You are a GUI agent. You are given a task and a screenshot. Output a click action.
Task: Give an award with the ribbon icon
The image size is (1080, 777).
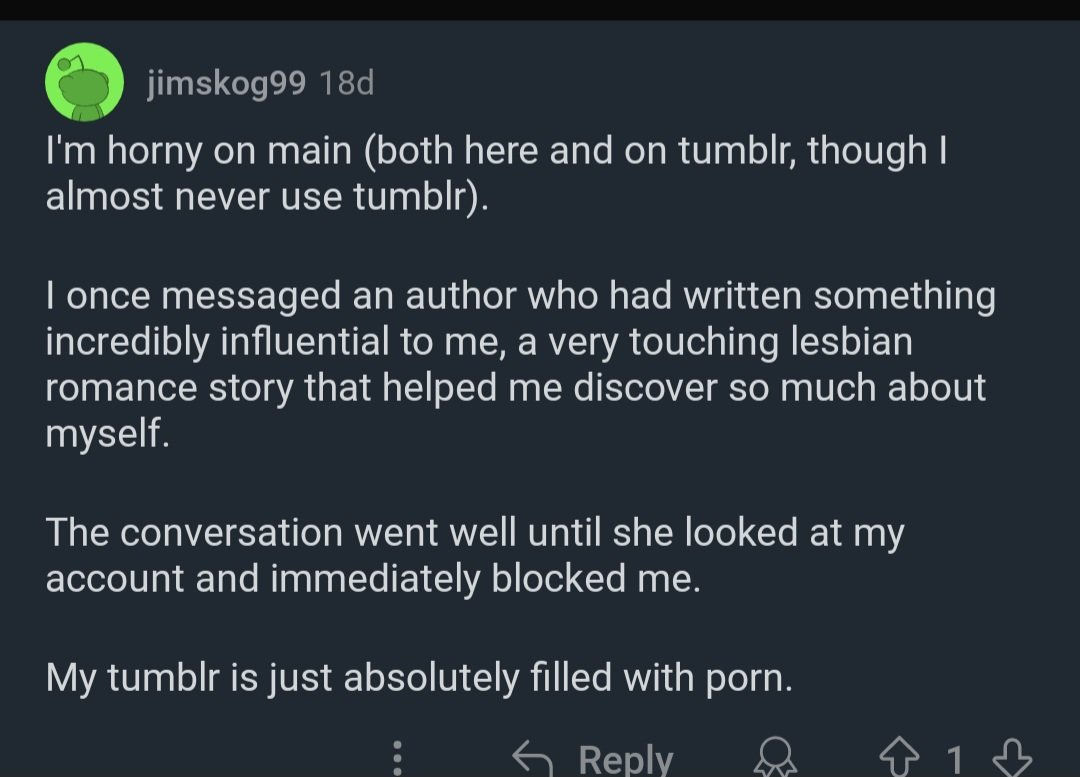777,759
